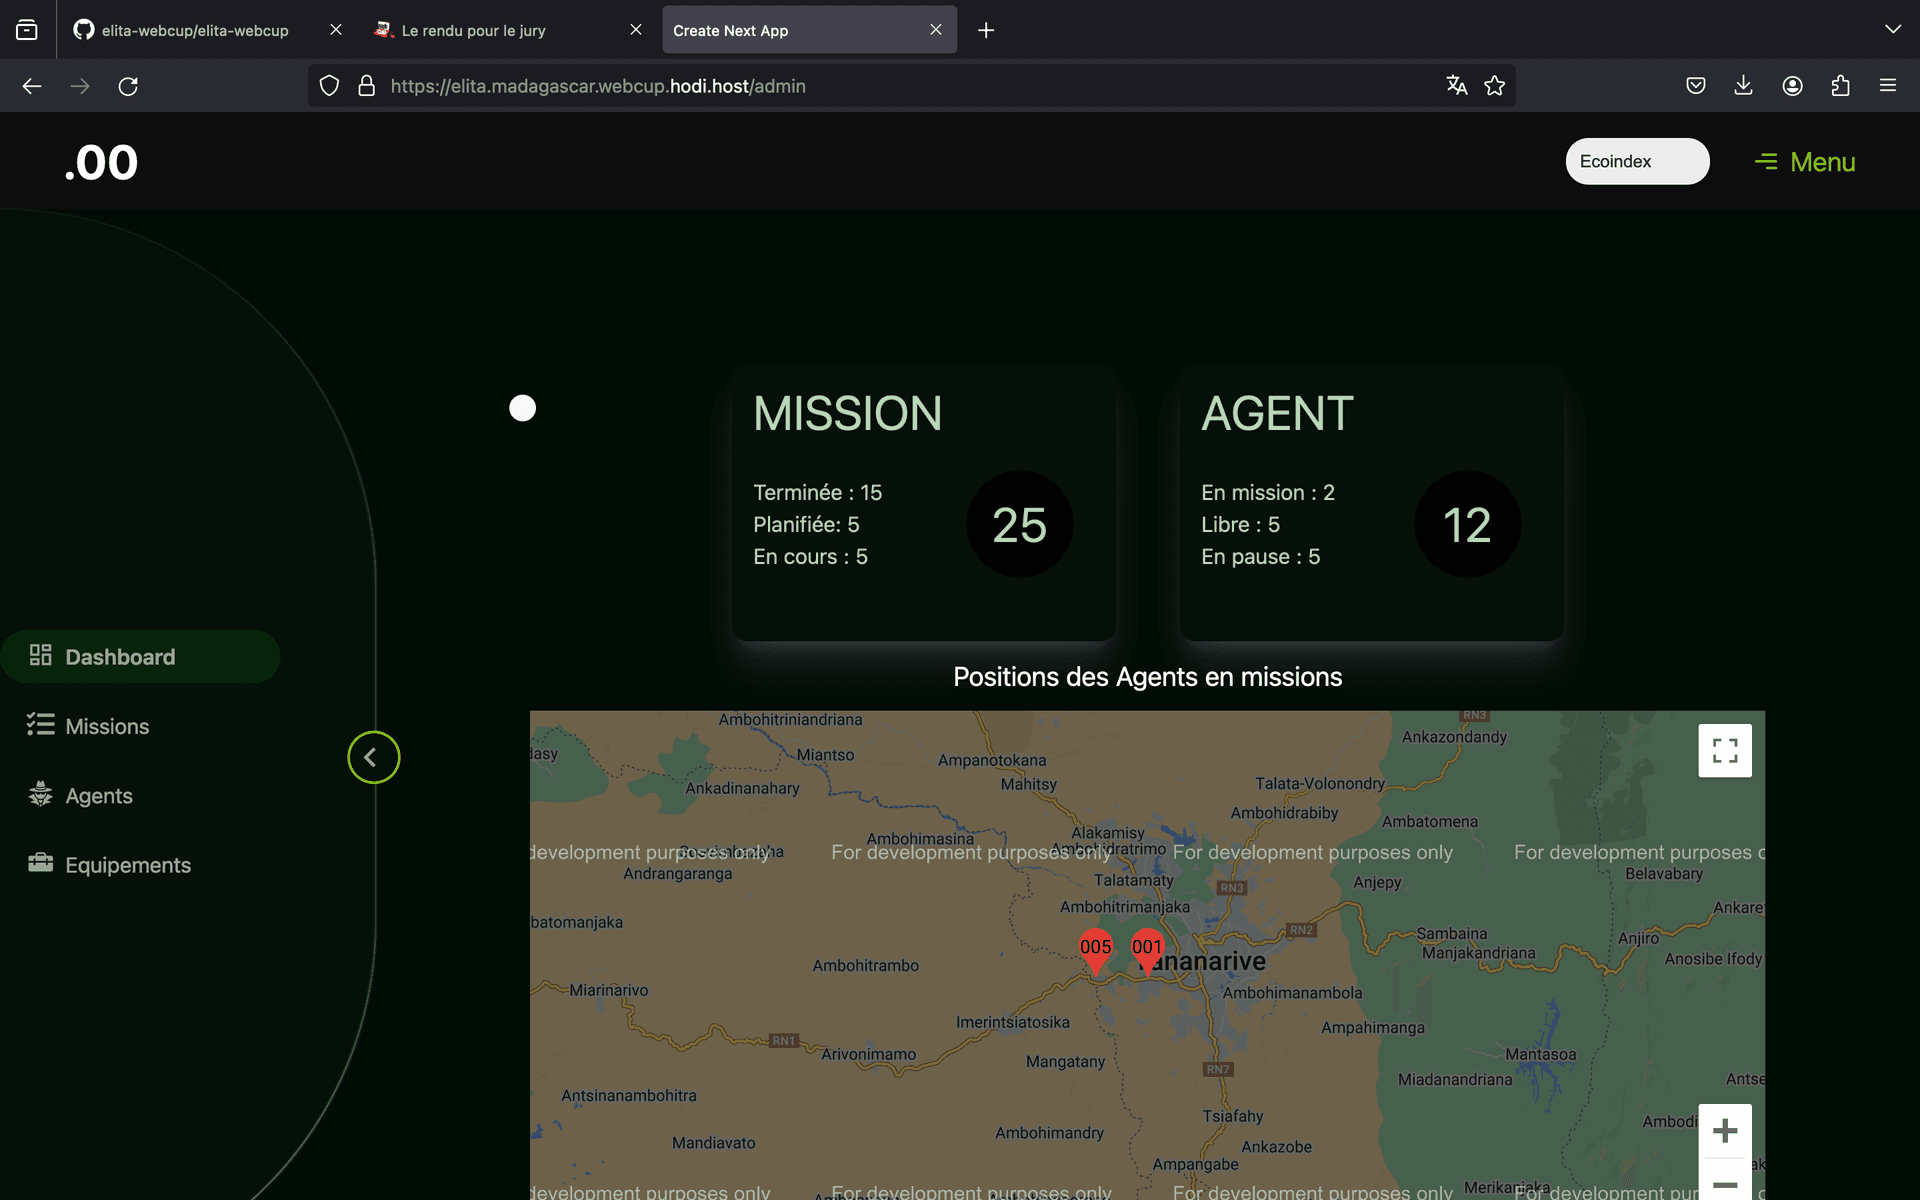Viewport: 1920px width, 1200px height.
Task: Bookmark this page with the star
Action: [1495, 86]
